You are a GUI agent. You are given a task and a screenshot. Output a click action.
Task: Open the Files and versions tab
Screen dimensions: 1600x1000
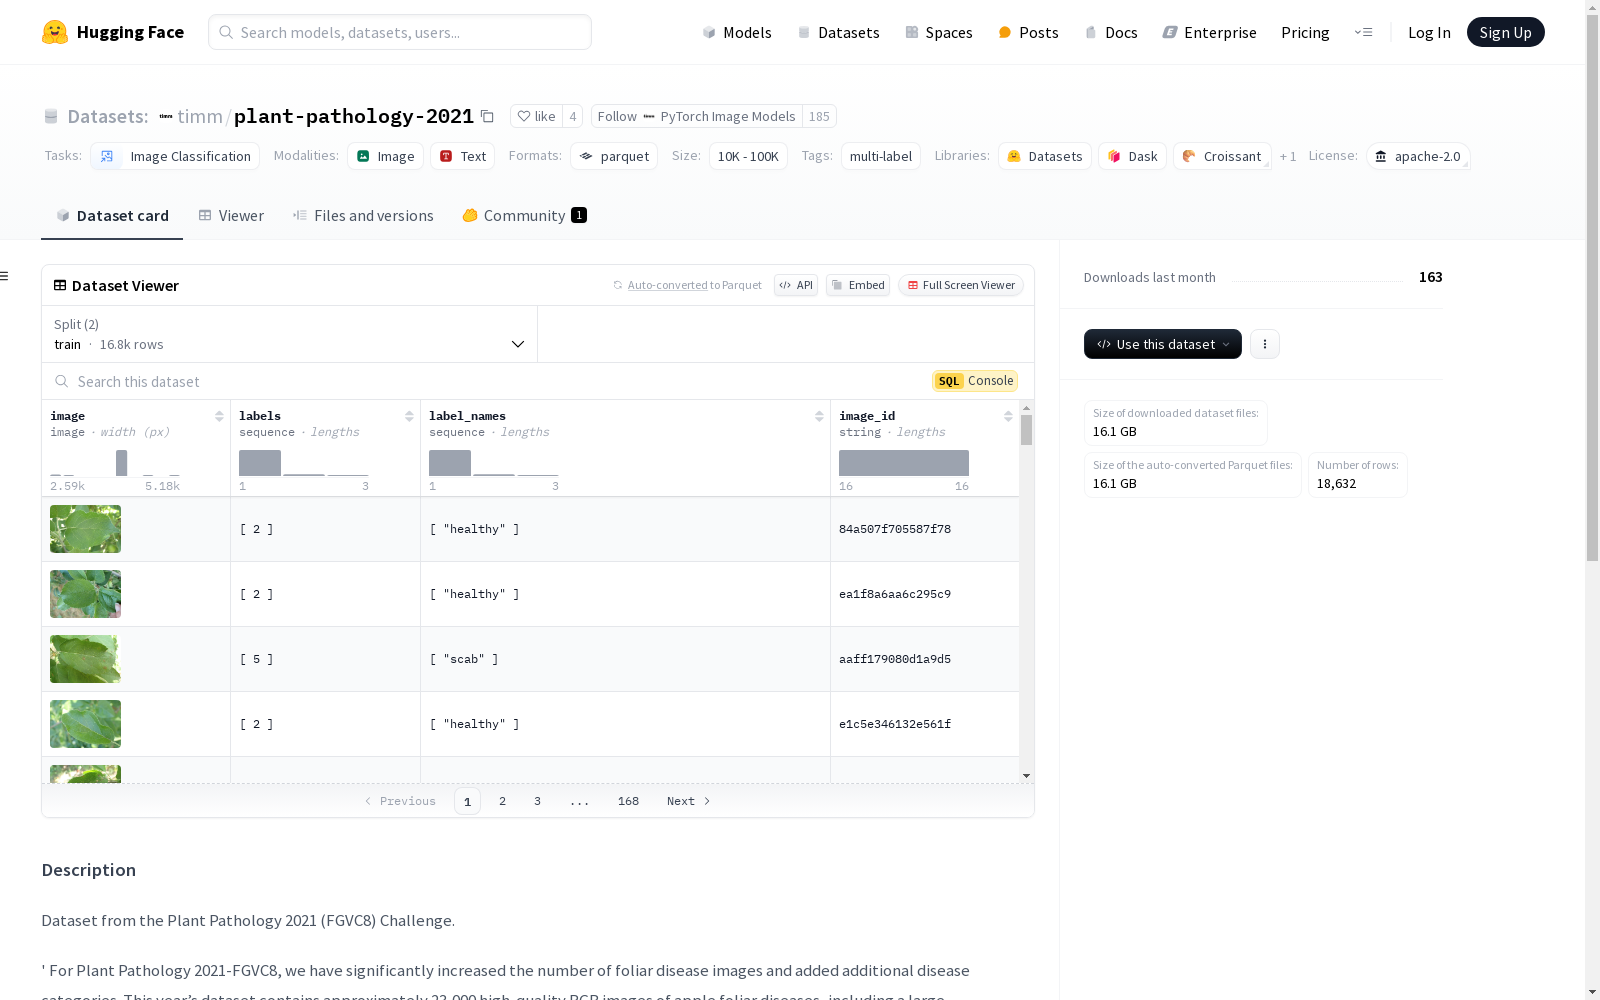click(x=363, y=216)
